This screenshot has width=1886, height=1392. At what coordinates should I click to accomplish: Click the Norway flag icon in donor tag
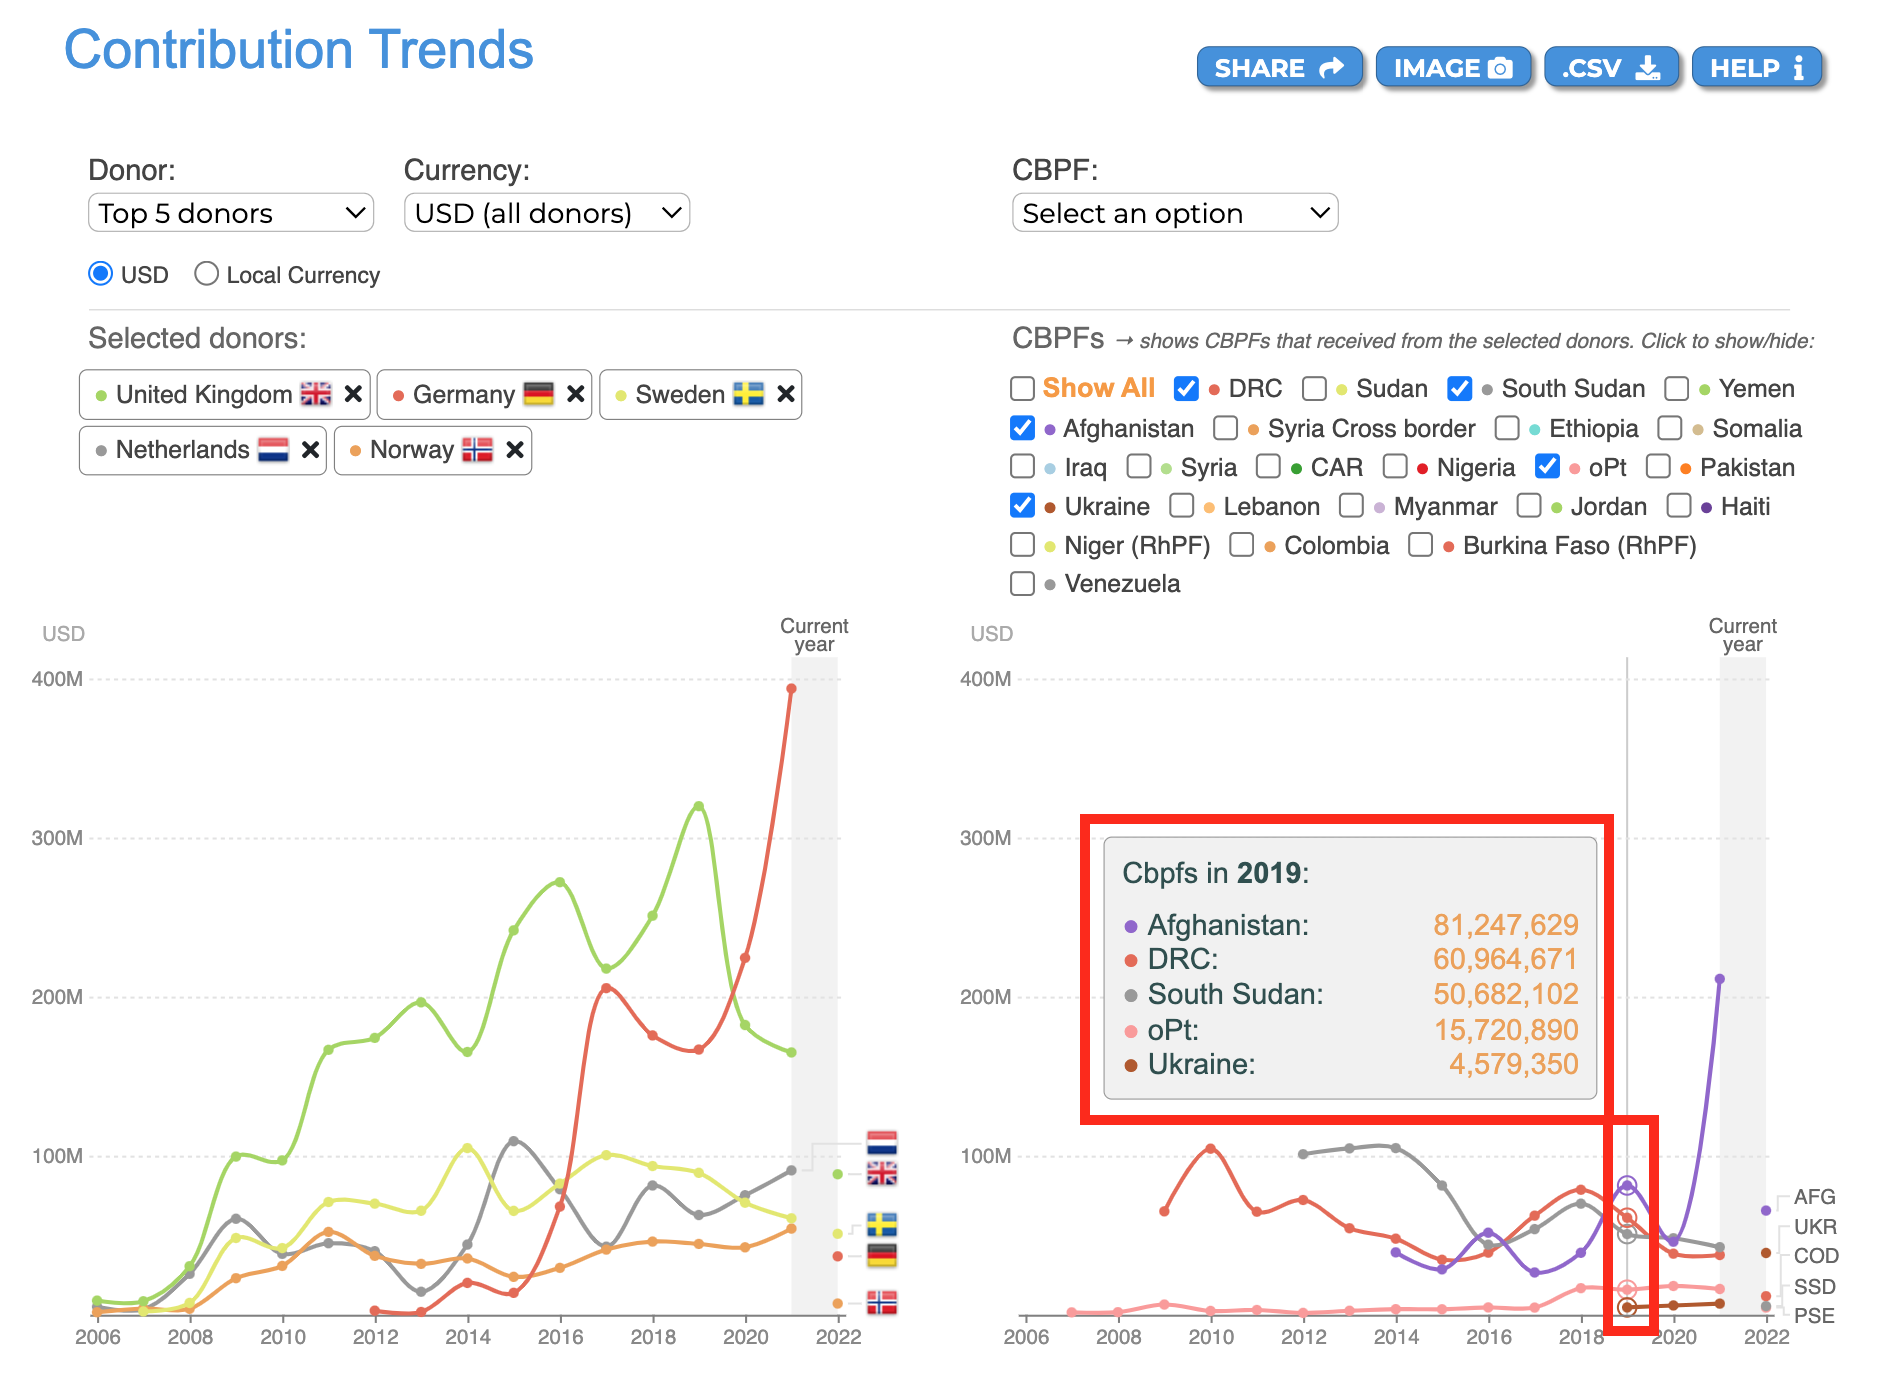tap(477, 450)
